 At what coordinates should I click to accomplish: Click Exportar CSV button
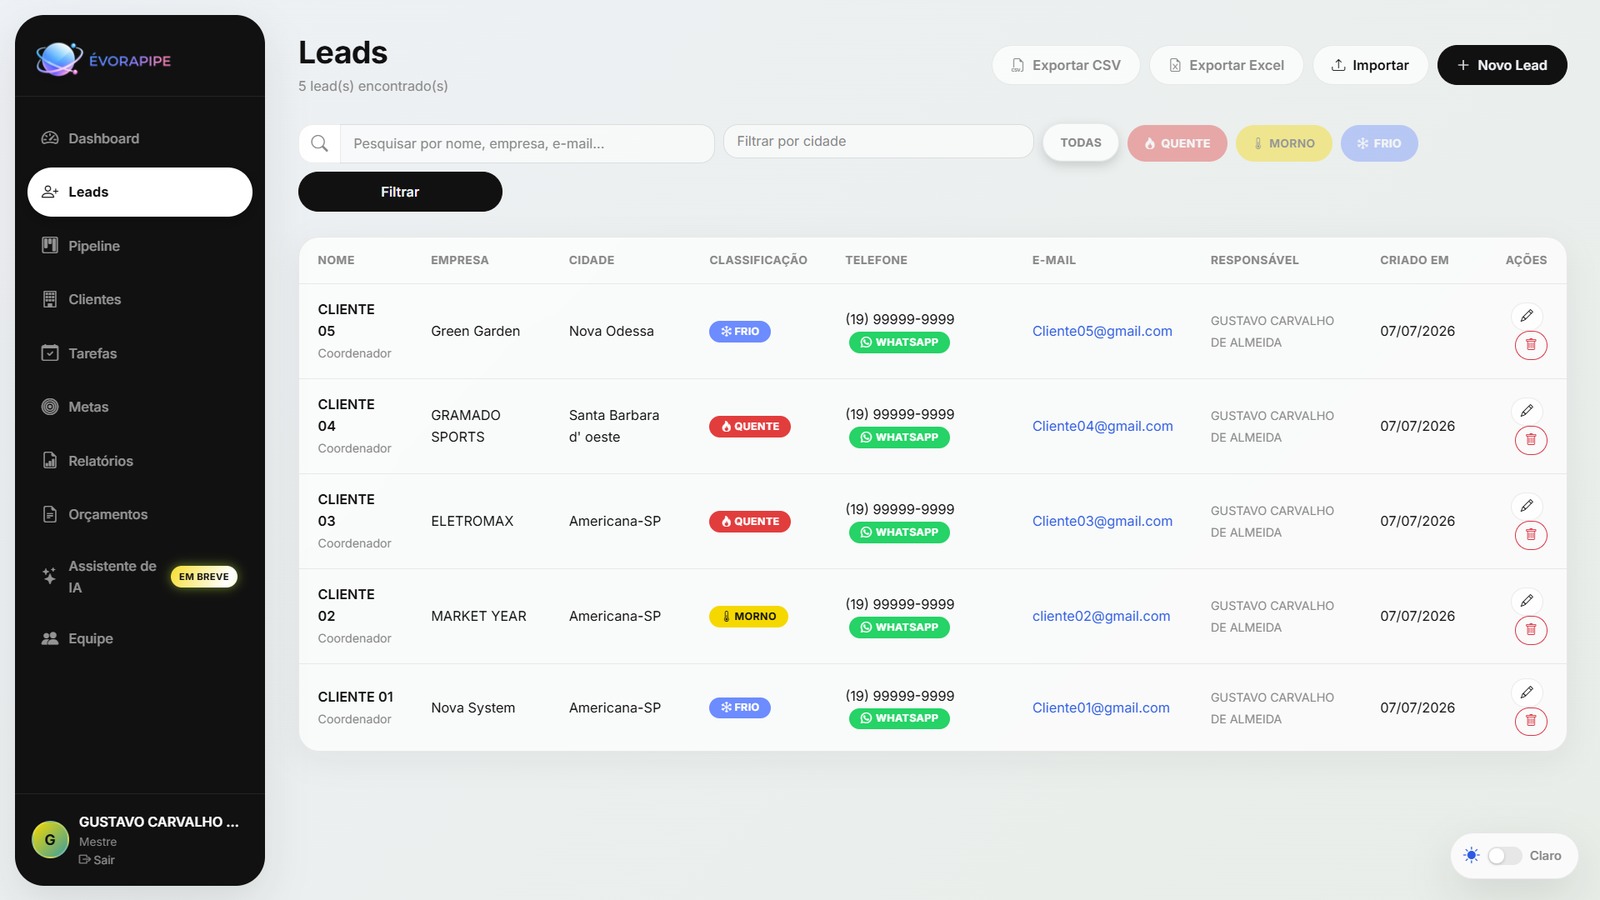(1066, 65)
